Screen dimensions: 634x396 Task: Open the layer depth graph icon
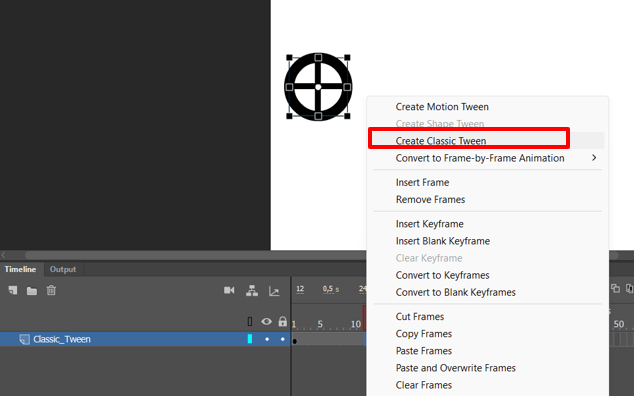tap(274, 291)
